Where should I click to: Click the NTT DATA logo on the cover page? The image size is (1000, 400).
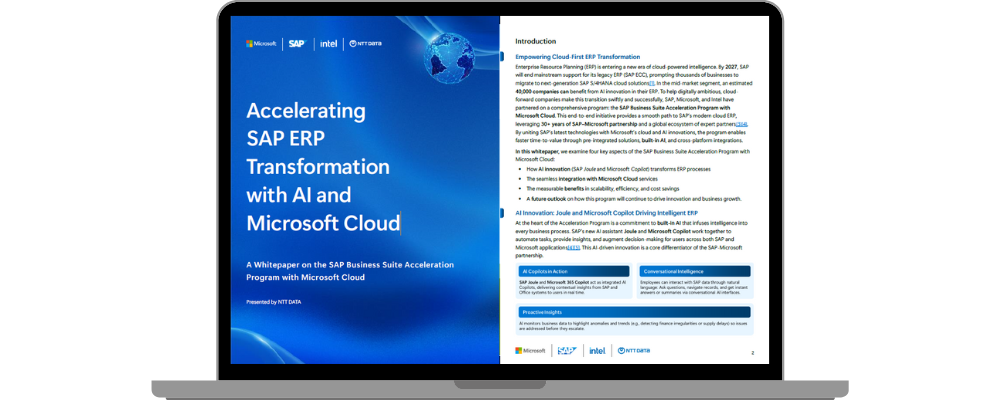pos(365,43)
